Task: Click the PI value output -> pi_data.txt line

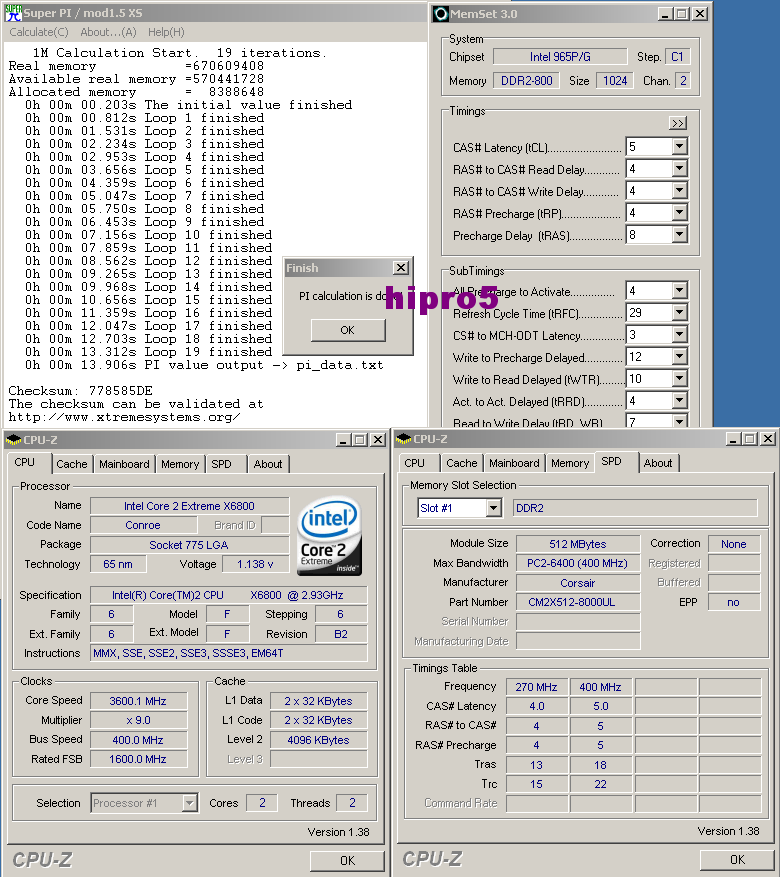Action: [204, 365]
